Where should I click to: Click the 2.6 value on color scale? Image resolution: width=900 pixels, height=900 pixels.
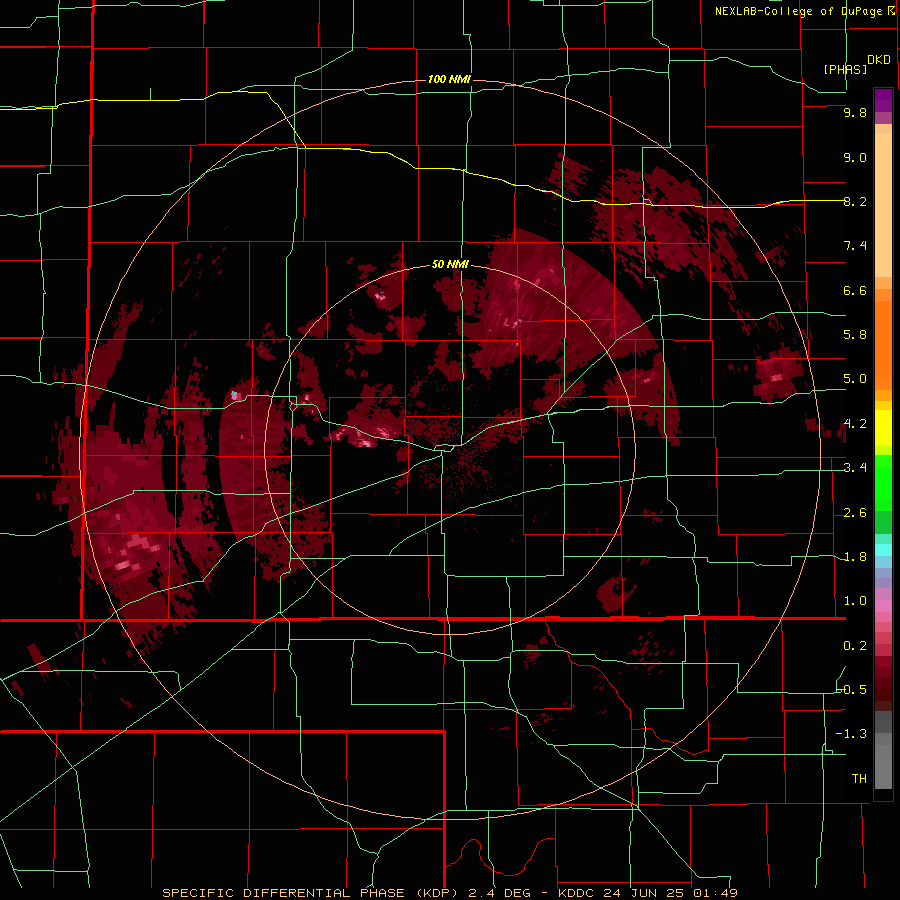click(x=855, y=513)
